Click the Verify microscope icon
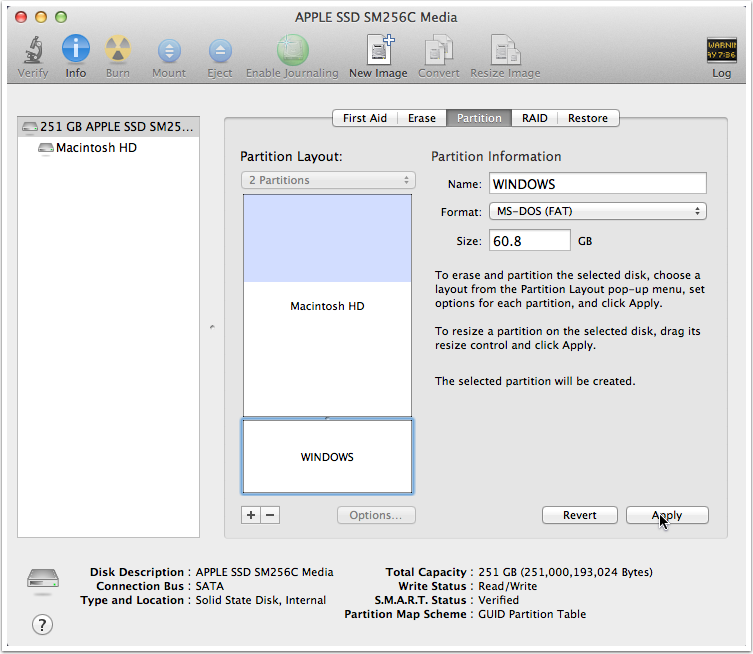753x654 pixels. [33, 50]
